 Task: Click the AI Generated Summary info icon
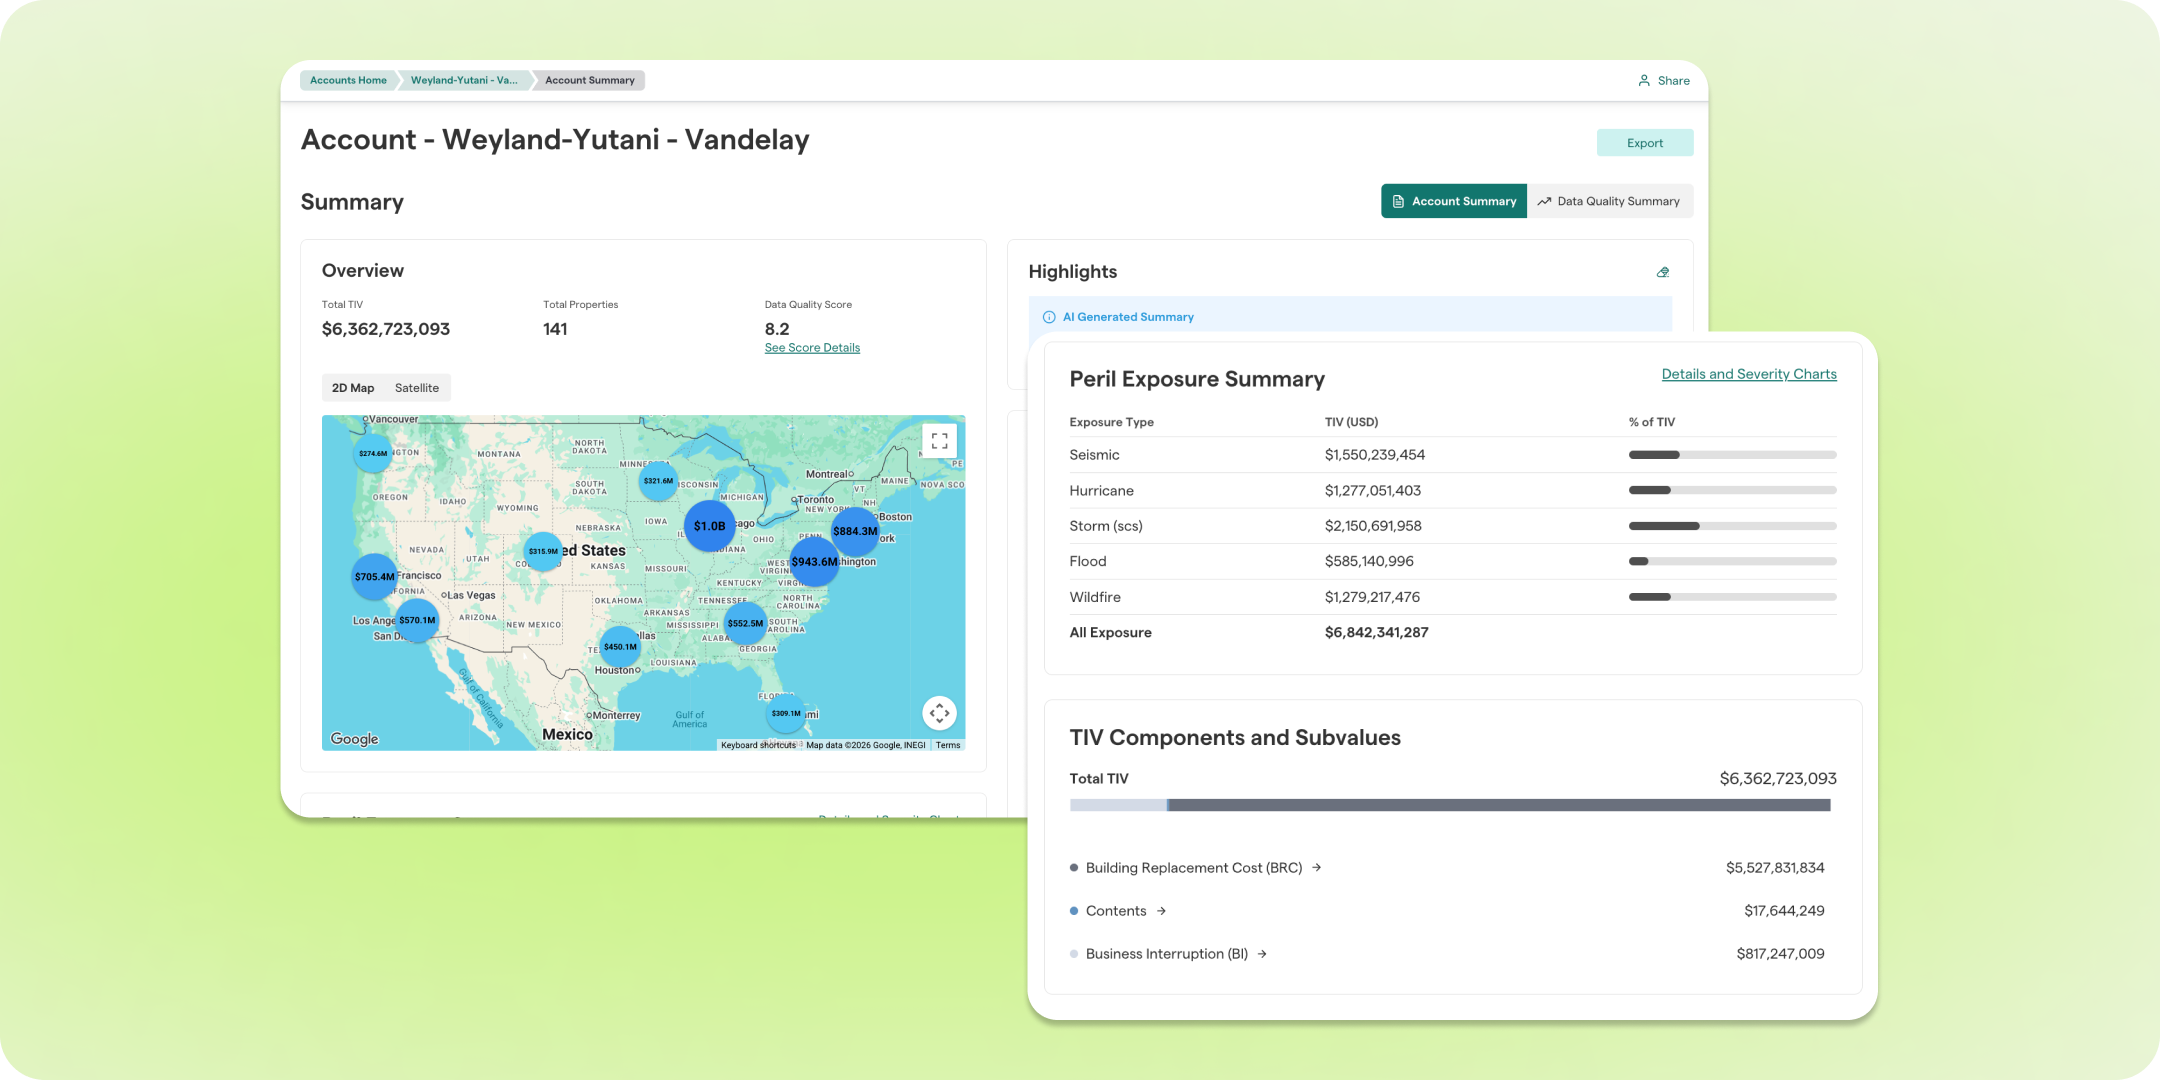(x=1049, y=317)
